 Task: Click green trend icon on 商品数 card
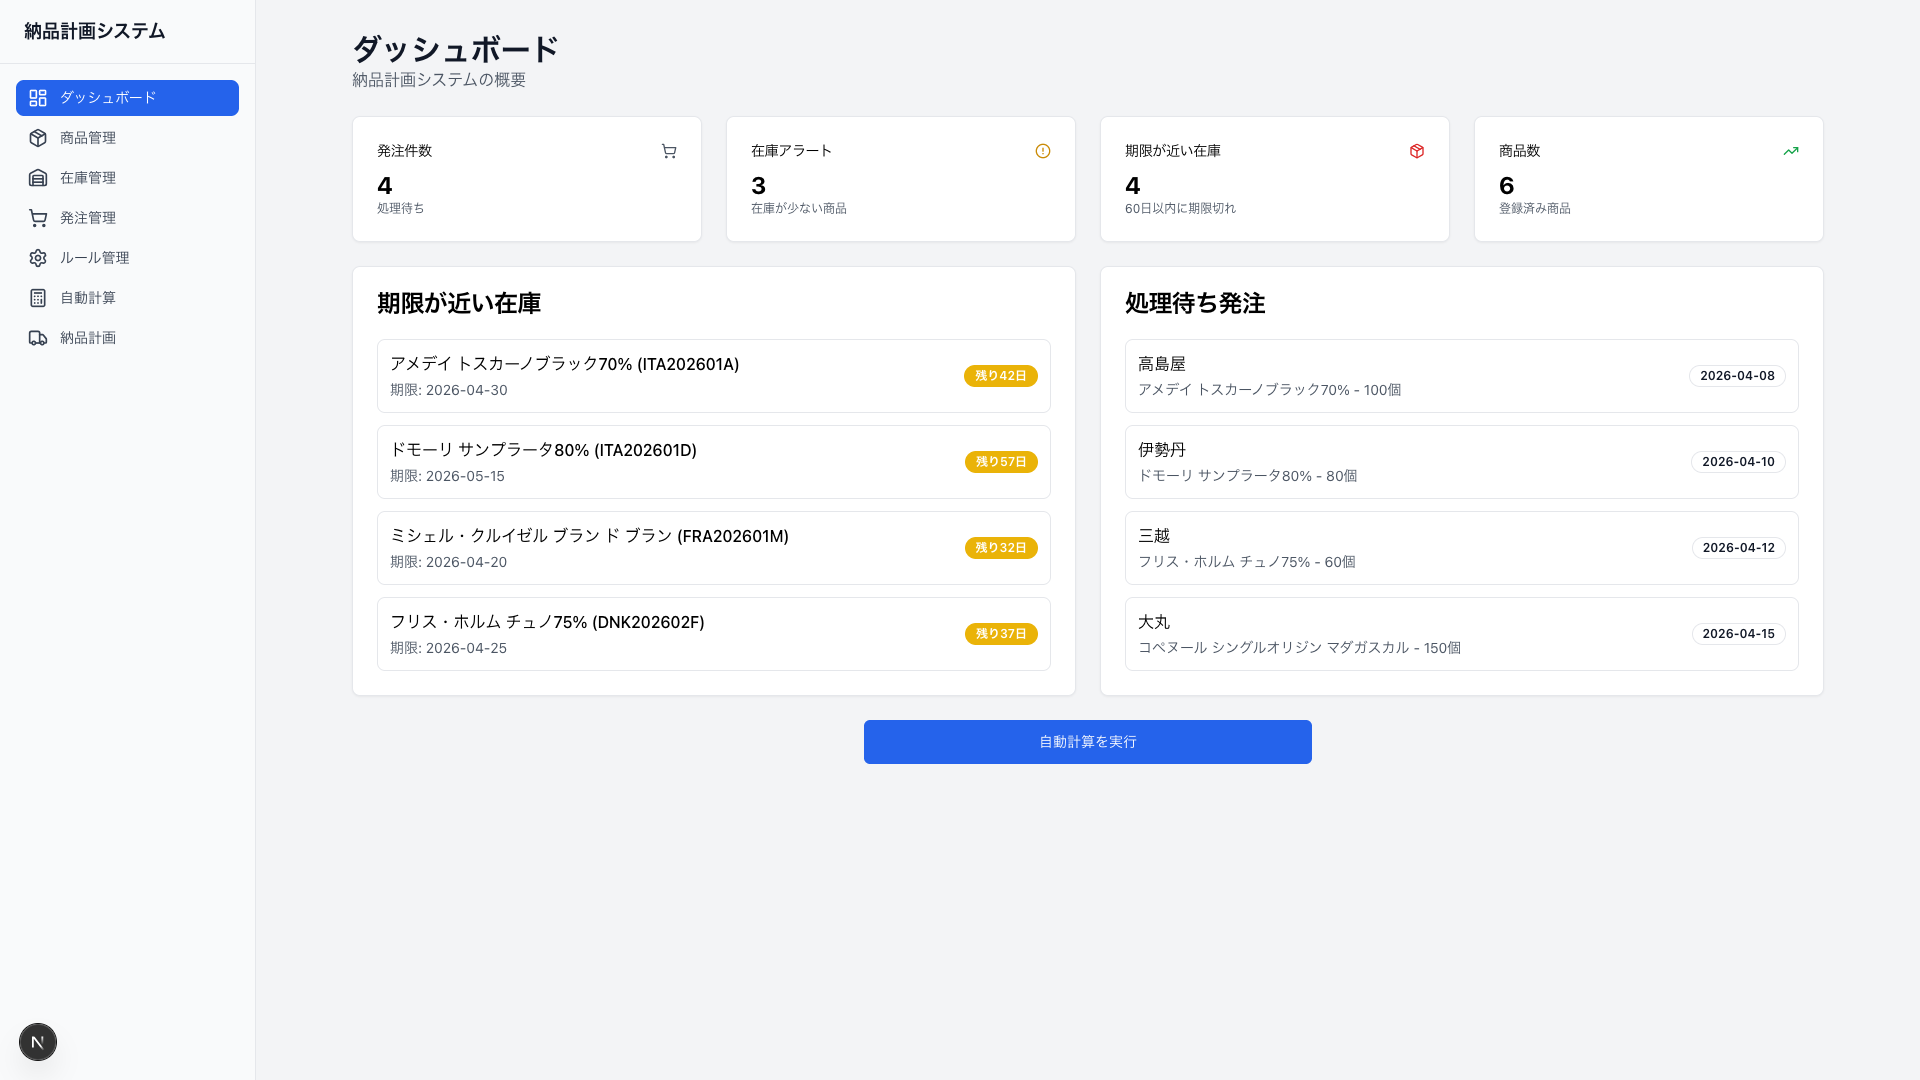click(1791, 151)
